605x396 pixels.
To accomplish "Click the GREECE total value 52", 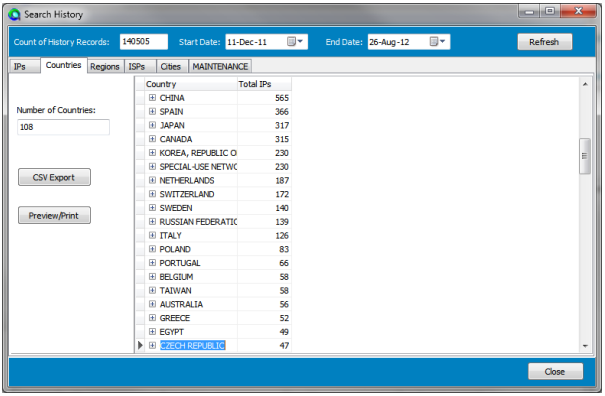I will point(284,318).
